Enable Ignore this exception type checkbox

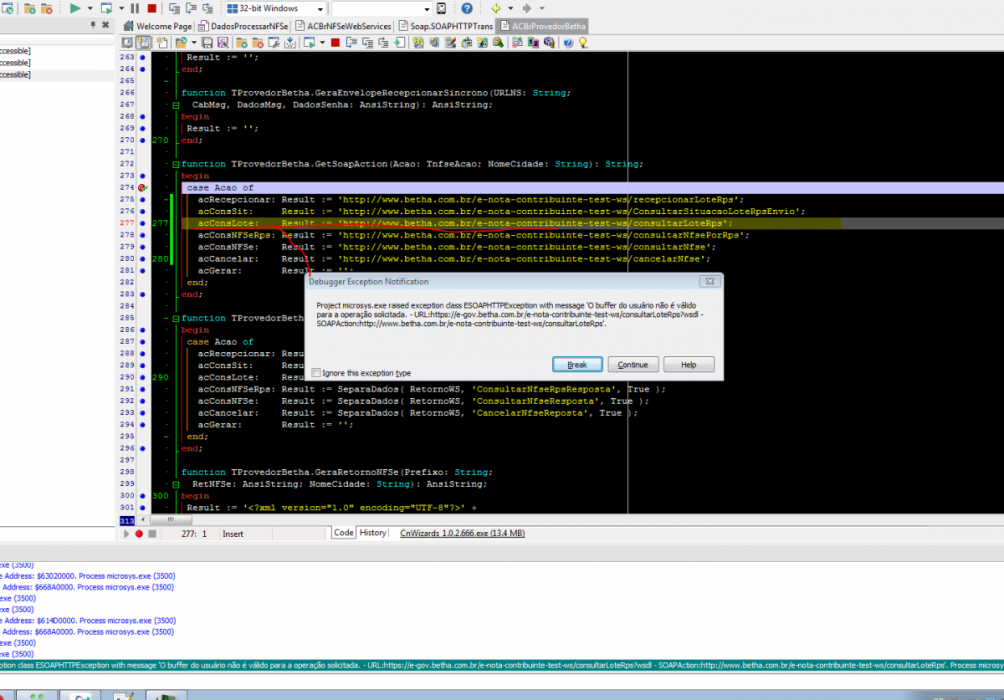pos(316,373)
